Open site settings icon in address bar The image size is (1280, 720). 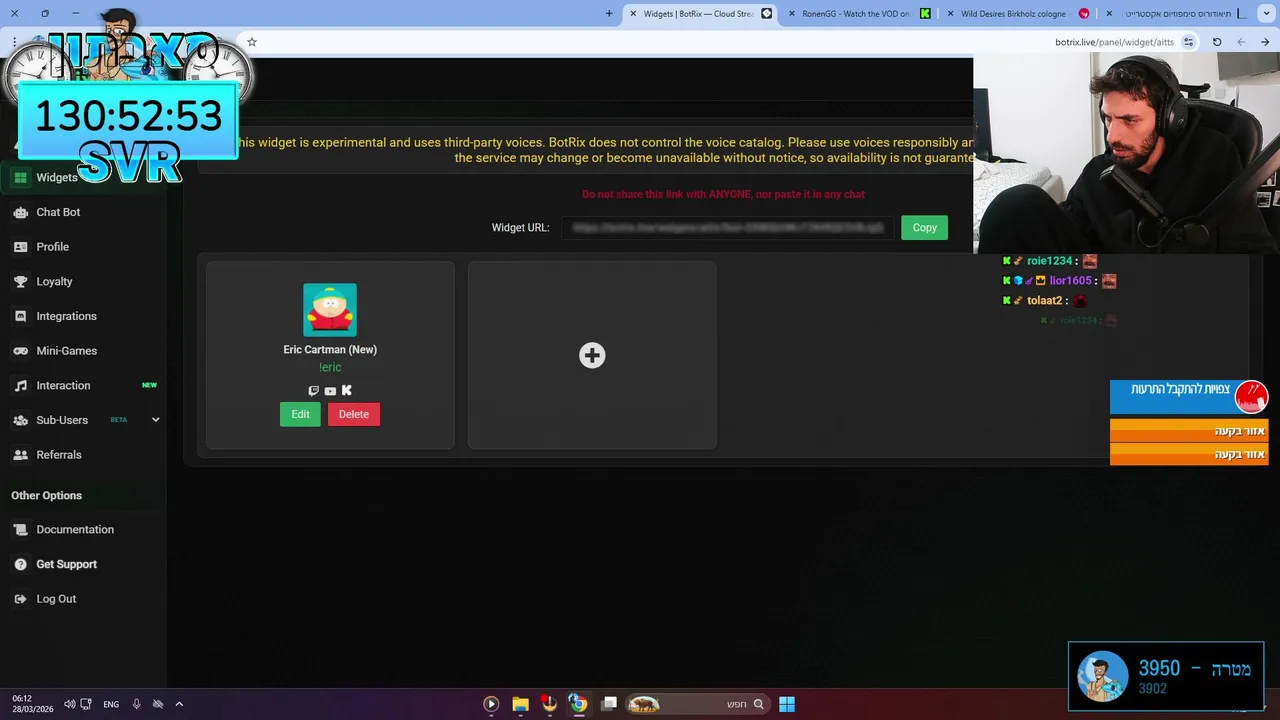(1188, 42)
